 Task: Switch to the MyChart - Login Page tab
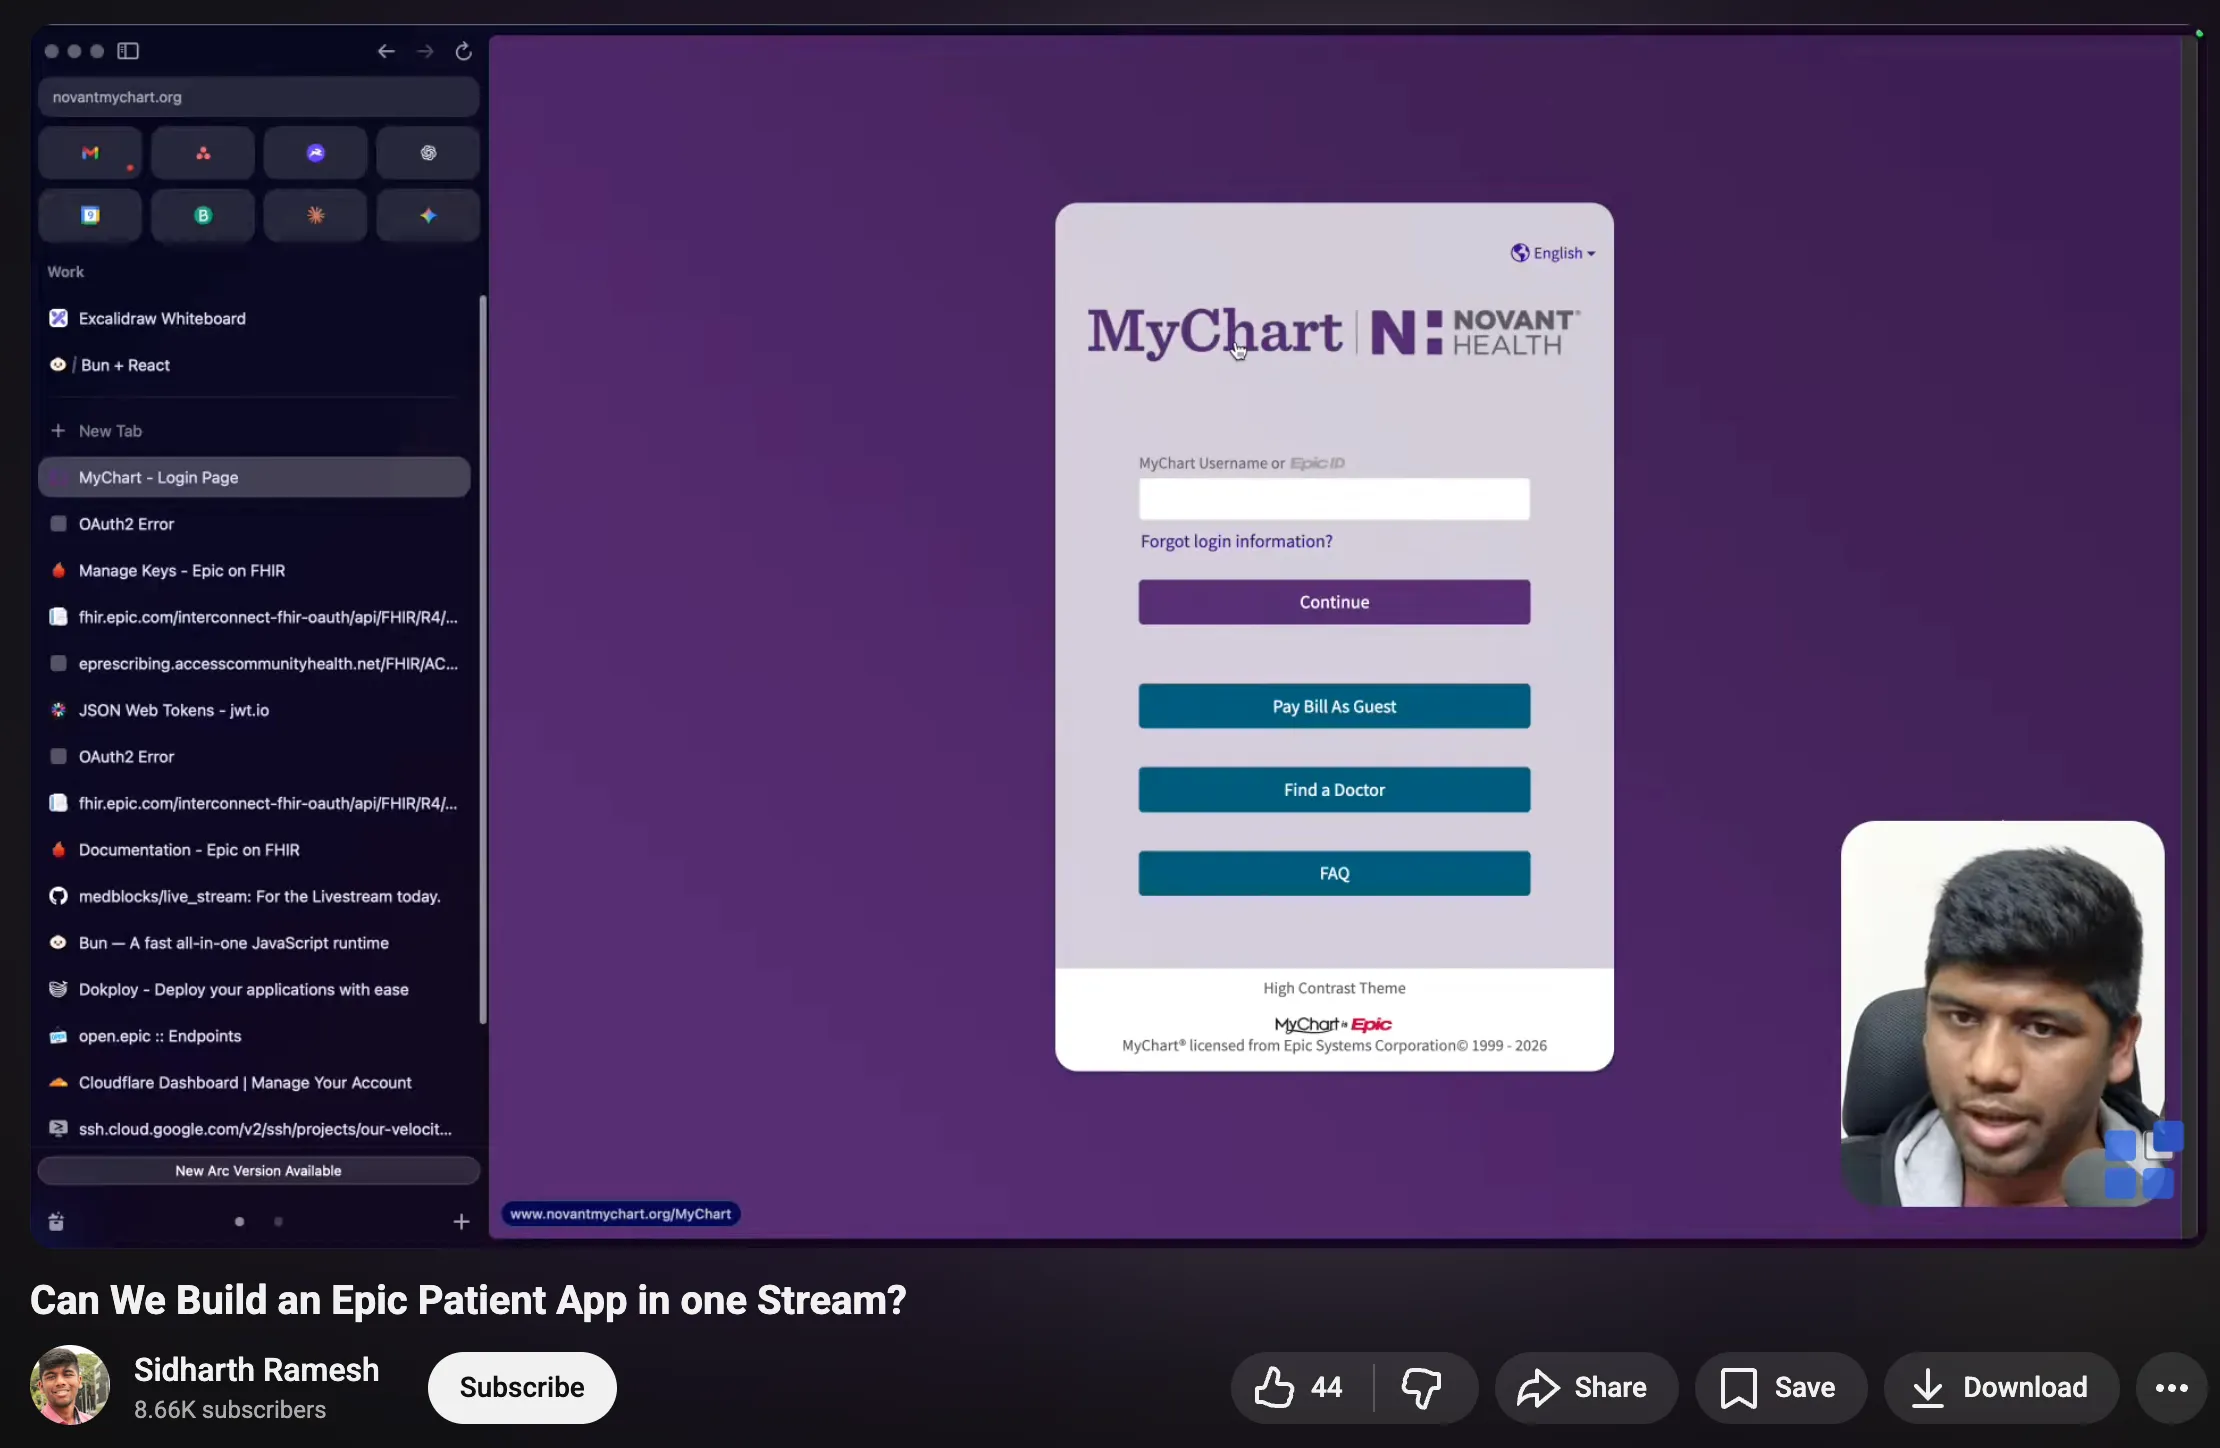(x=253, y=477)
